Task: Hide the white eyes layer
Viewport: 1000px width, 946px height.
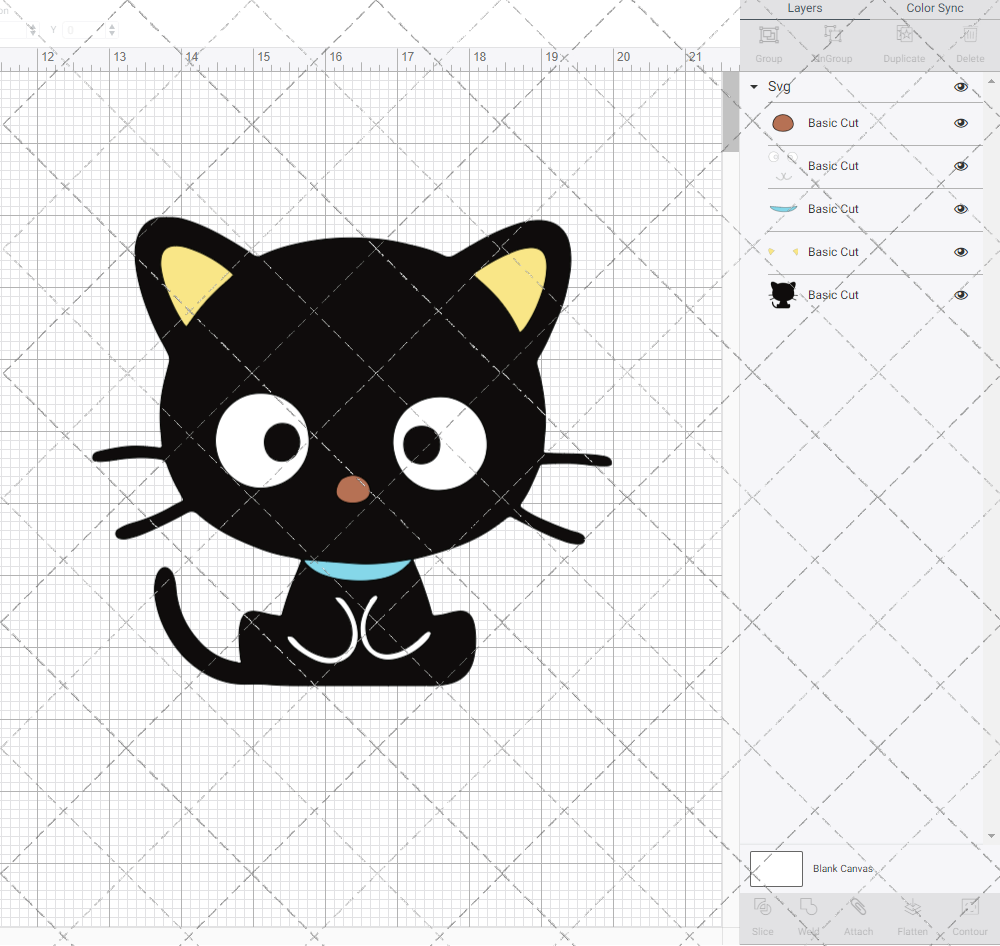Action: pyautogui.click(x=961, y=166)
